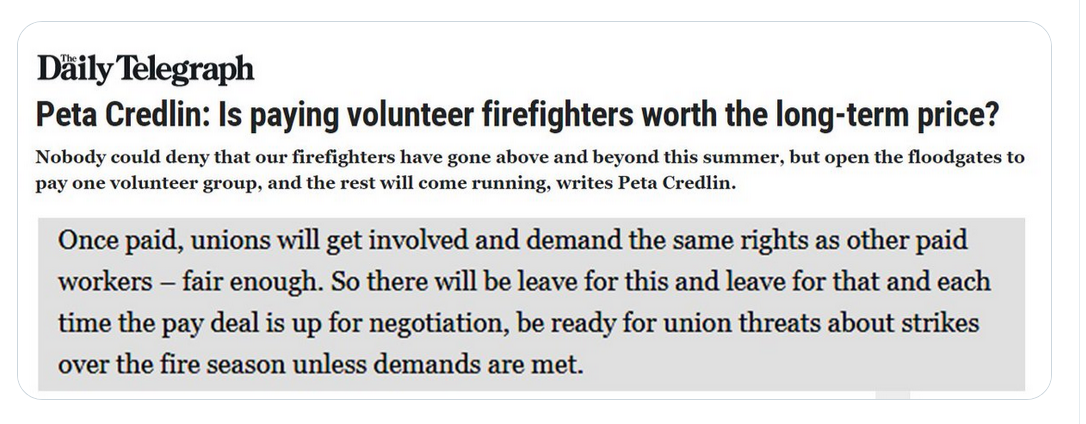Open the grey quoted excerpt block
Image resolution: width=1086 pixels, height=424 pixels.
531,304
